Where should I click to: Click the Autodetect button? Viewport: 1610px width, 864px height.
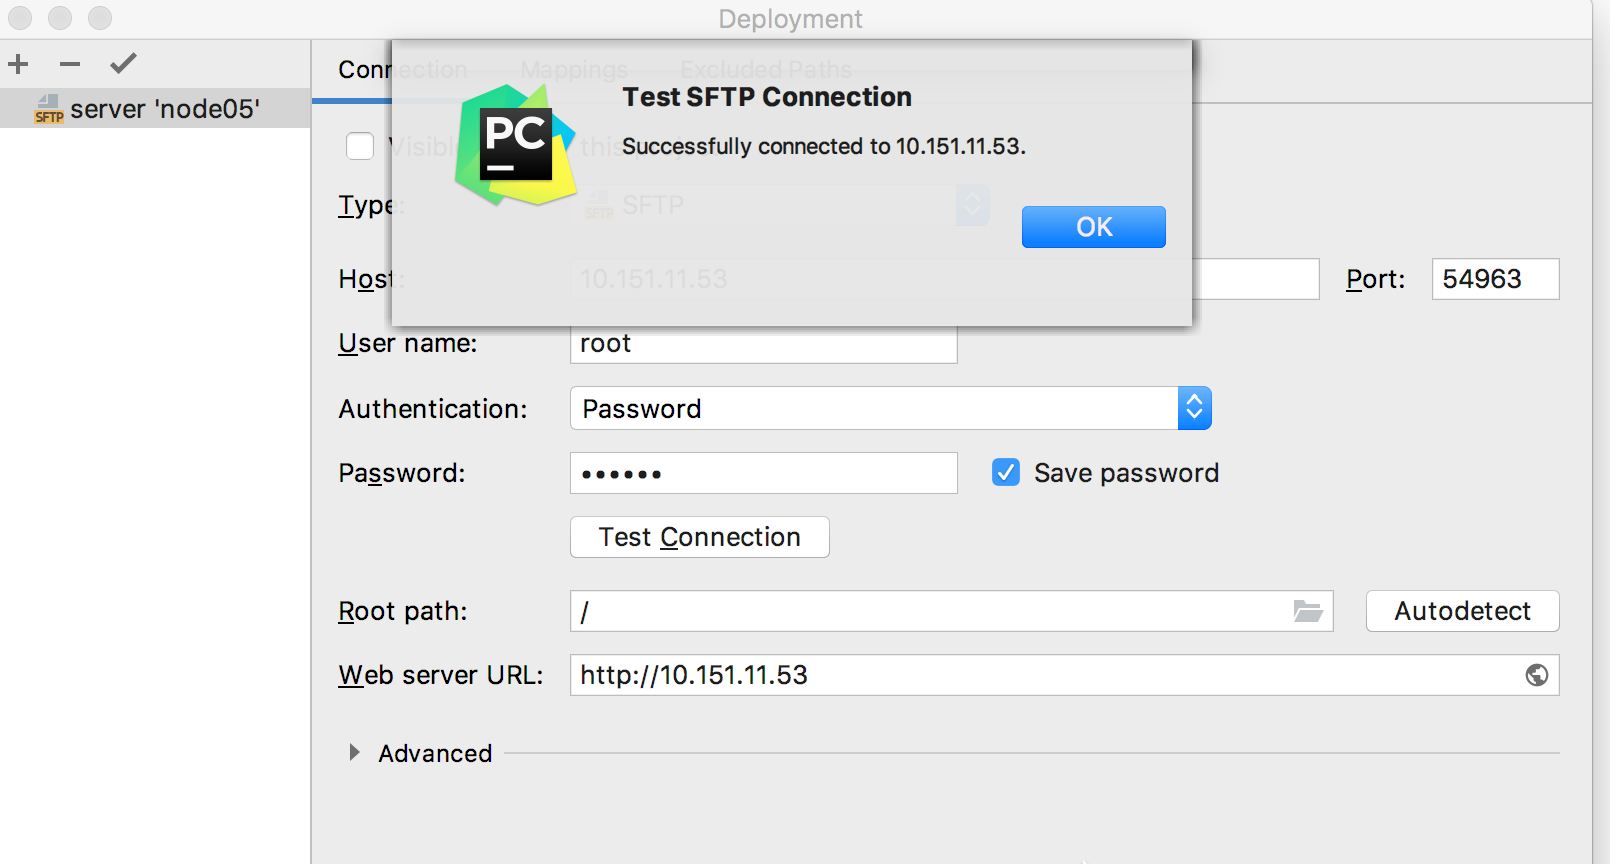click(x=1462, y=611)
